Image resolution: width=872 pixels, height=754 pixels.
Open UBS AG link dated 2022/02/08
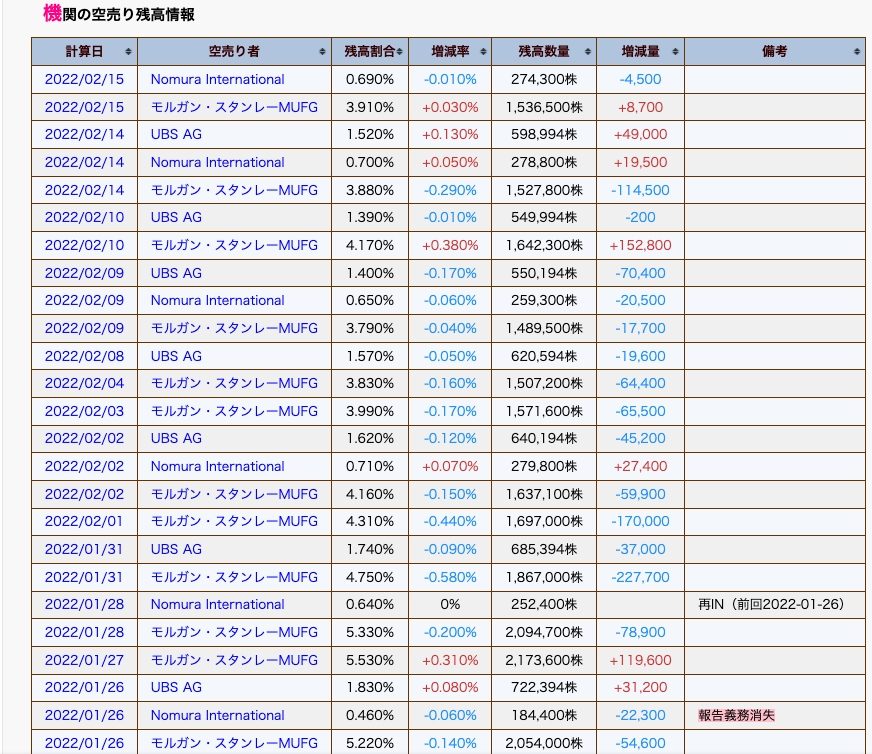tap(176, 356)
